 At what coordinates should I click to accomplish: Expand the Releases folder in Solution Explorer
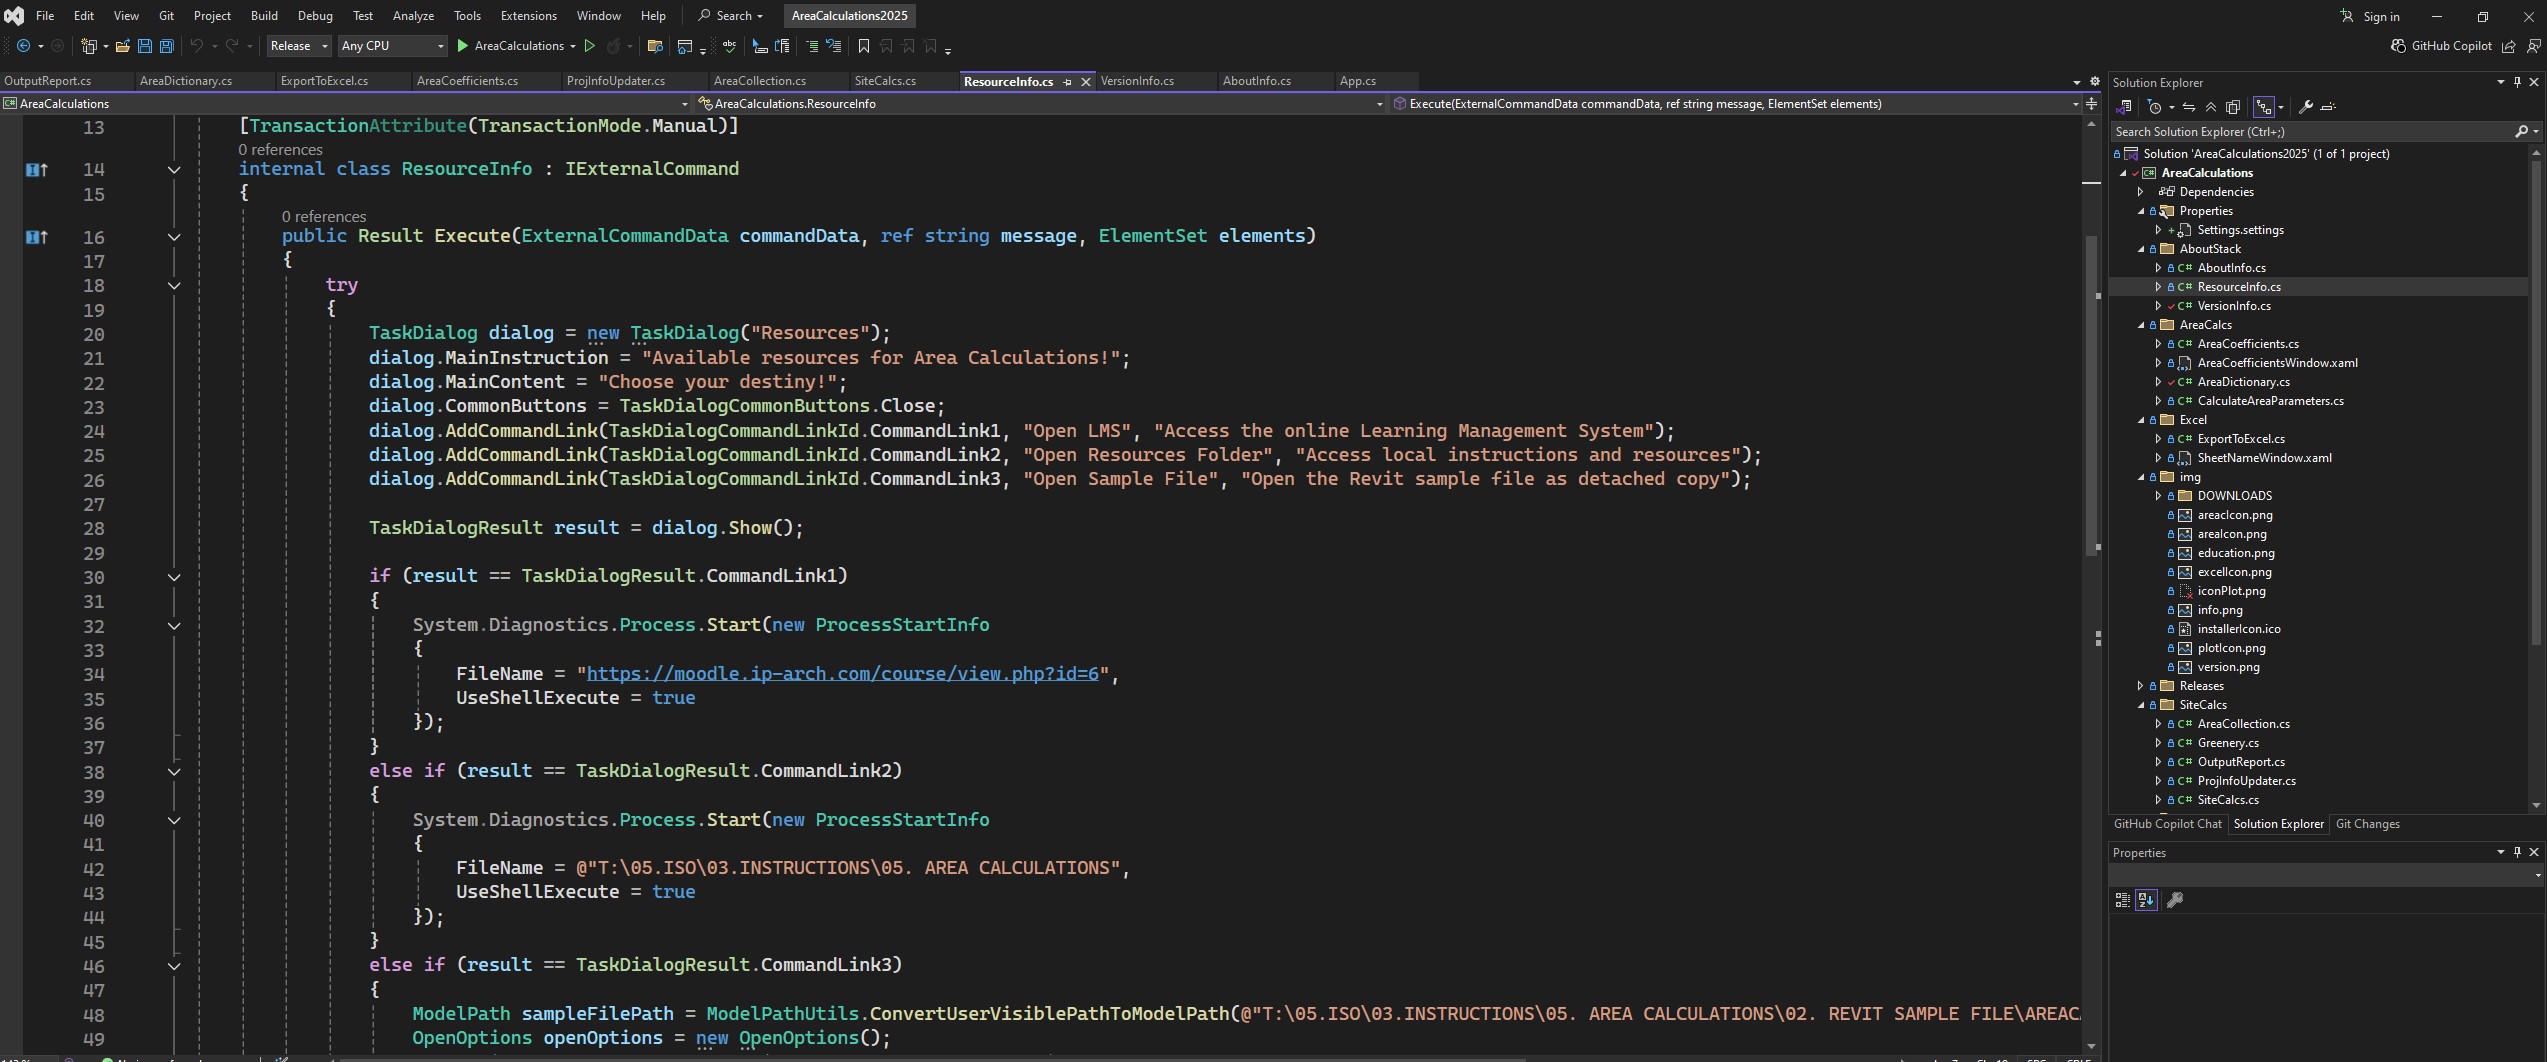click(x=2140, y=686)
